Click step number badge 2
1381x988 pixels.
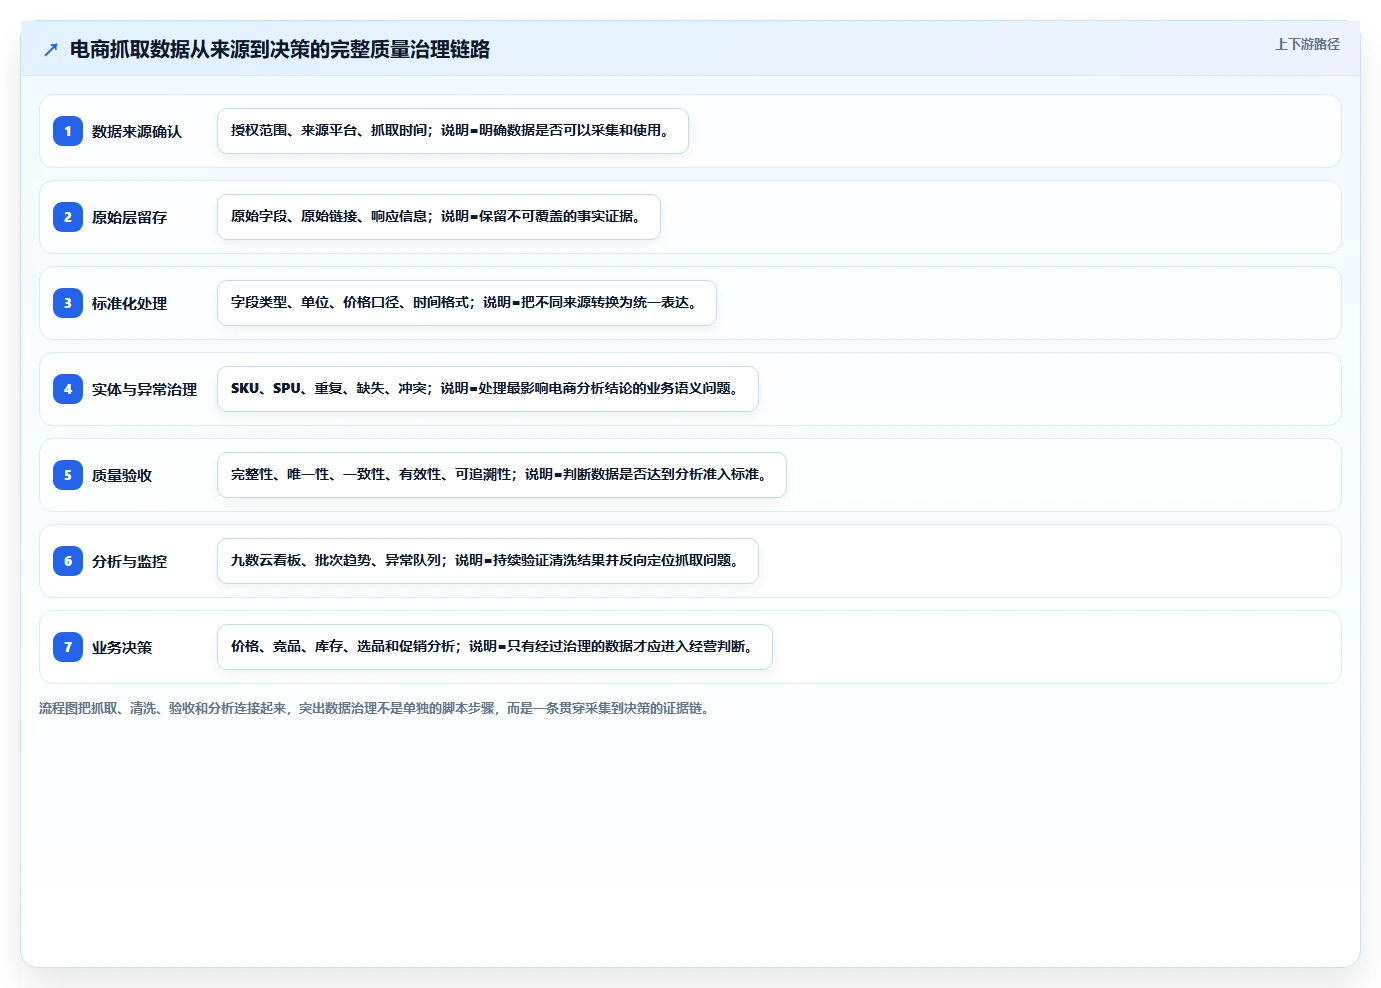[x=68, y=217]
